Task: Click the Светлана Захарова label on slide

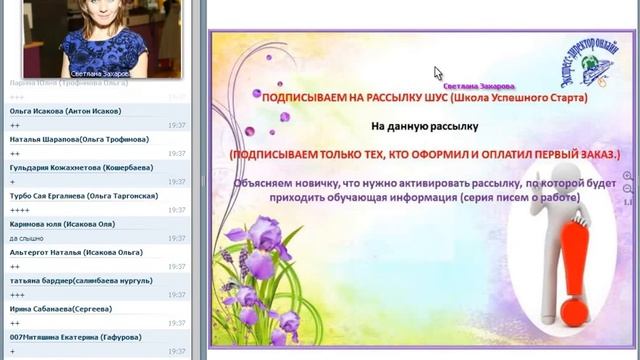Action: pyautogui.click(x=479, y=87)
